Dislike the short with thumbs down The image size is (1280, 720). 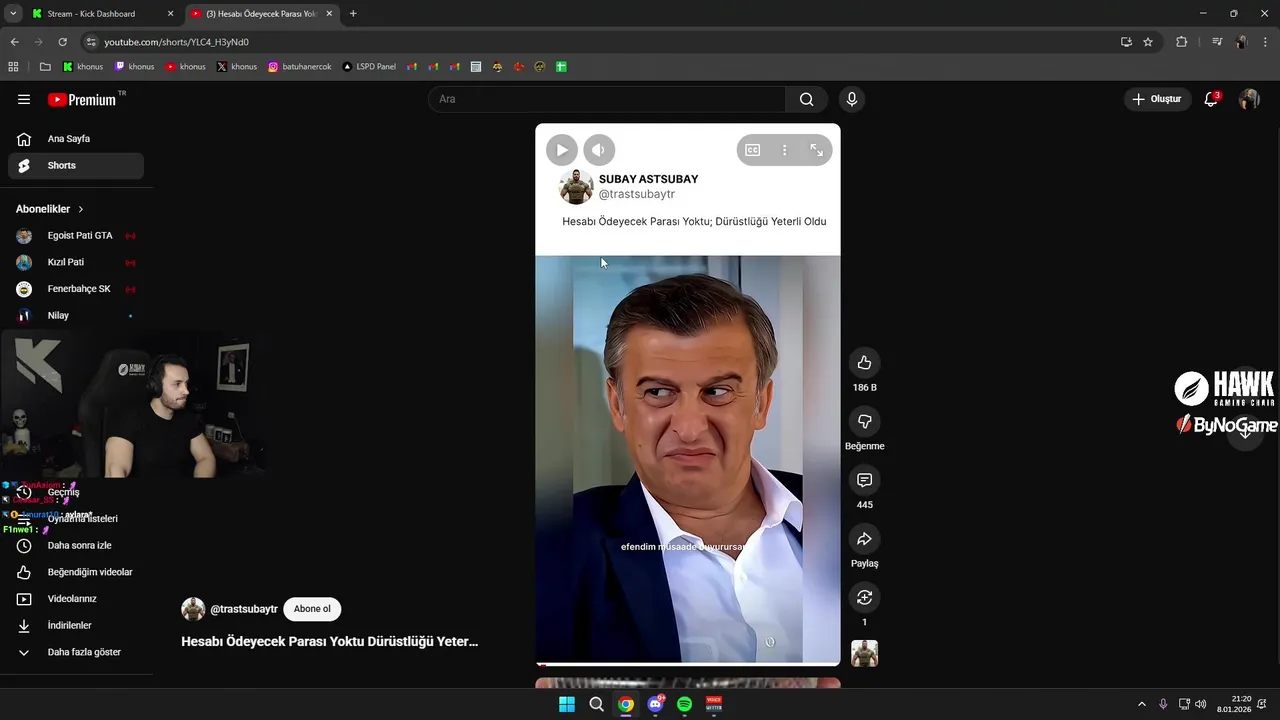point(864,421)
